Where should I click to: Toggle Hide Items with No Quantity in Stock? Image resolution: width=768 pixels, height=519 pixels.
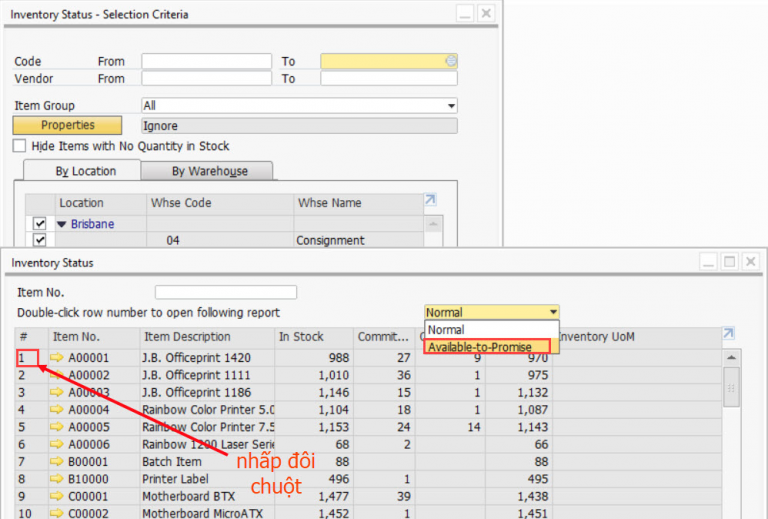point(19,146)
